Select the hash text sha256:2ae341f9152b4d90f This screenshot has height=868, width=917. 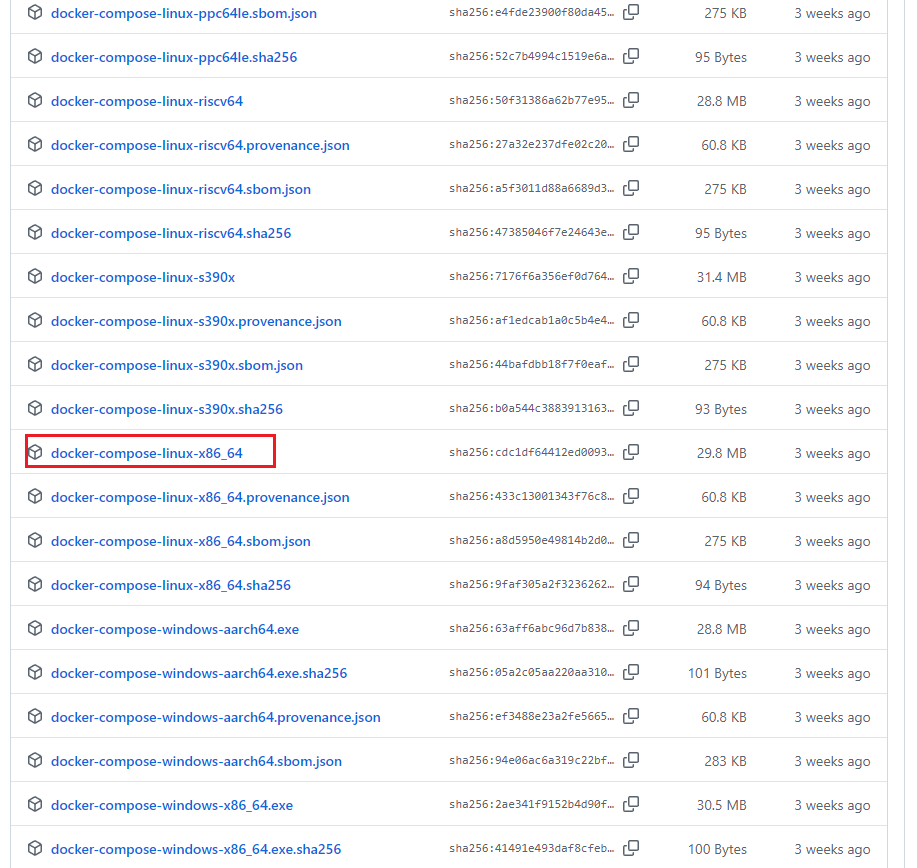tap(532, 804)
